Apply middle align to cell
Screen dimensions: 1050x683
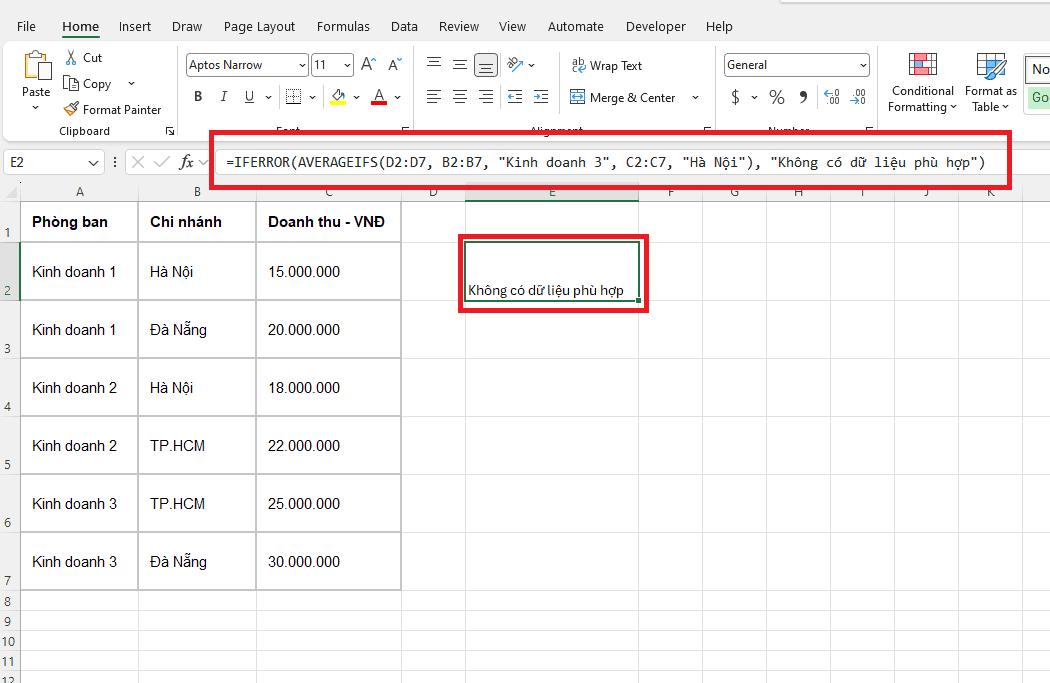[x=460, y=65]
